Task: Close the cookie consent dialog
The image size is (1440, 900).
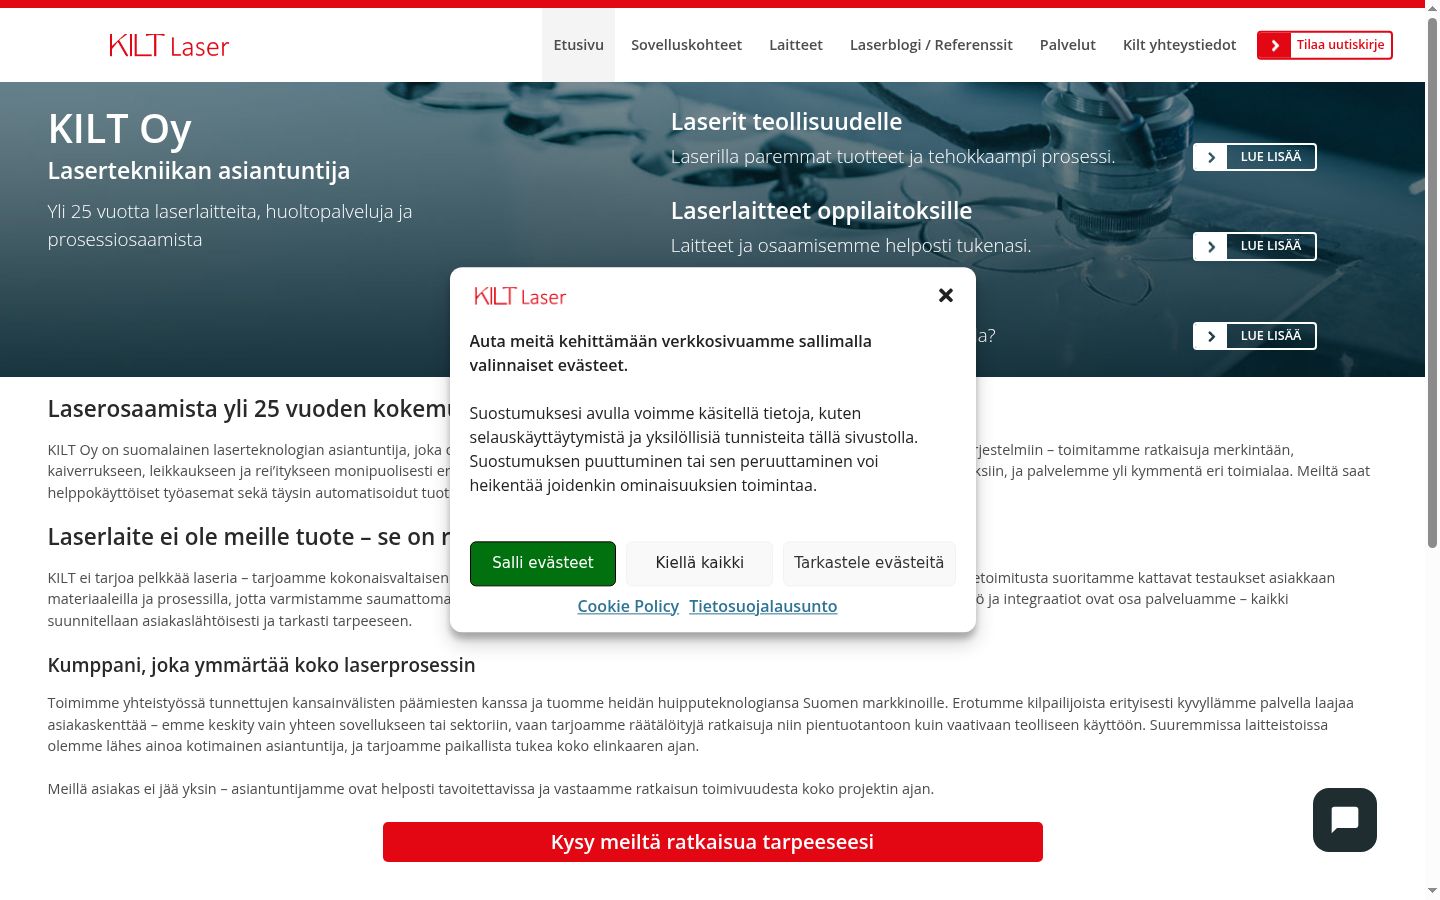Action: coord(946,295)
